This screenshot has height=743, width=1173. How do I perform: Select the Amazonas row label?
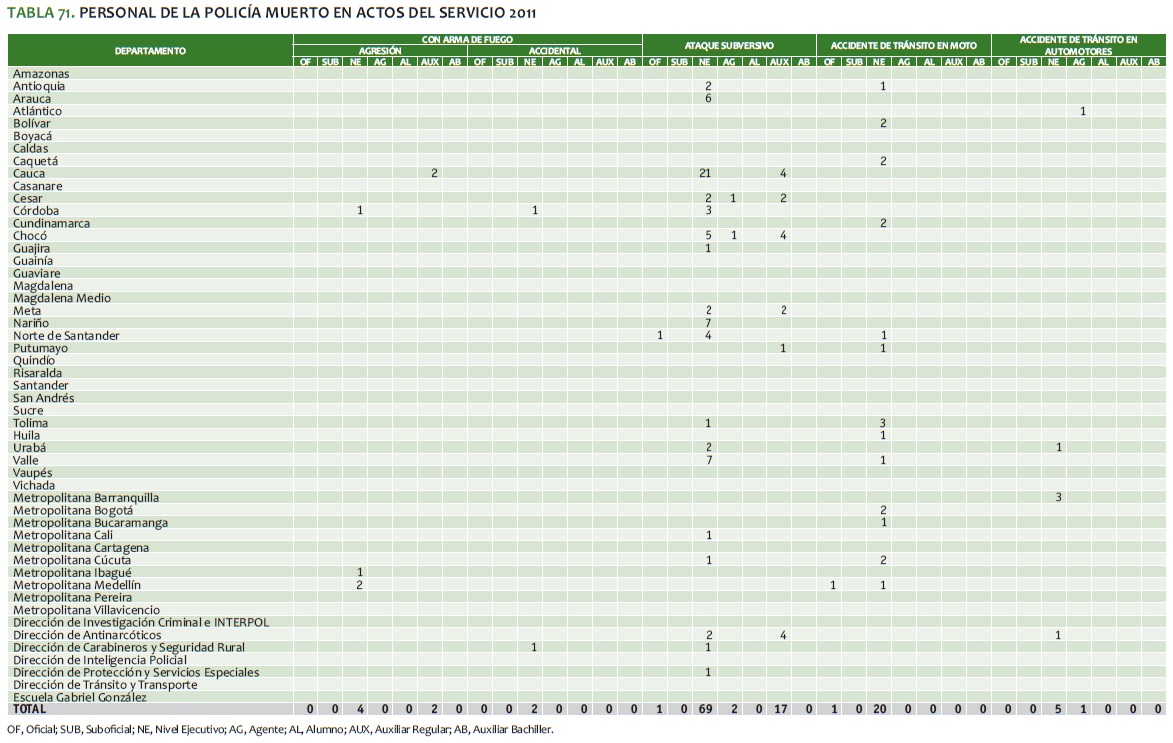pos(41,73)
